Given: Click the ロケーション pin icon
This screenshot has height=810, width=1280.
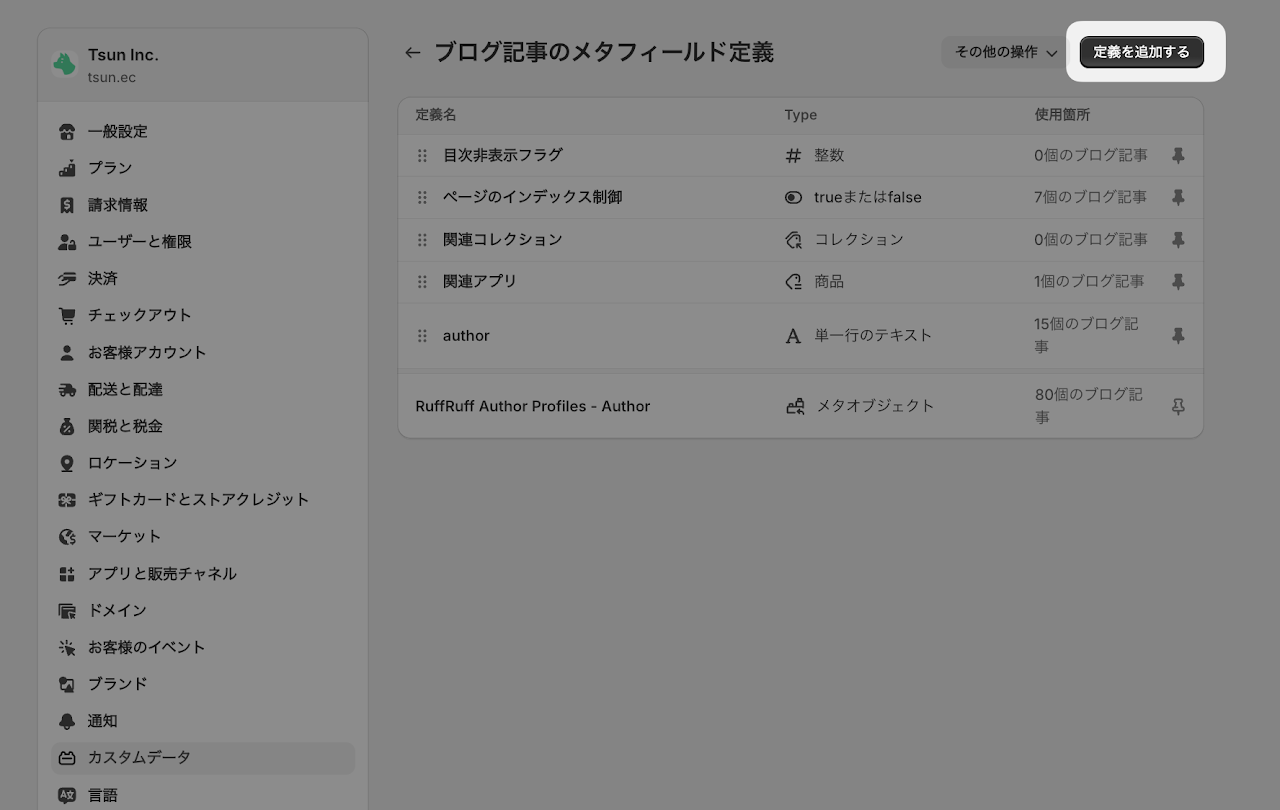Looking at the screenshot, I should pyautogui.click(x=67, y=463).
